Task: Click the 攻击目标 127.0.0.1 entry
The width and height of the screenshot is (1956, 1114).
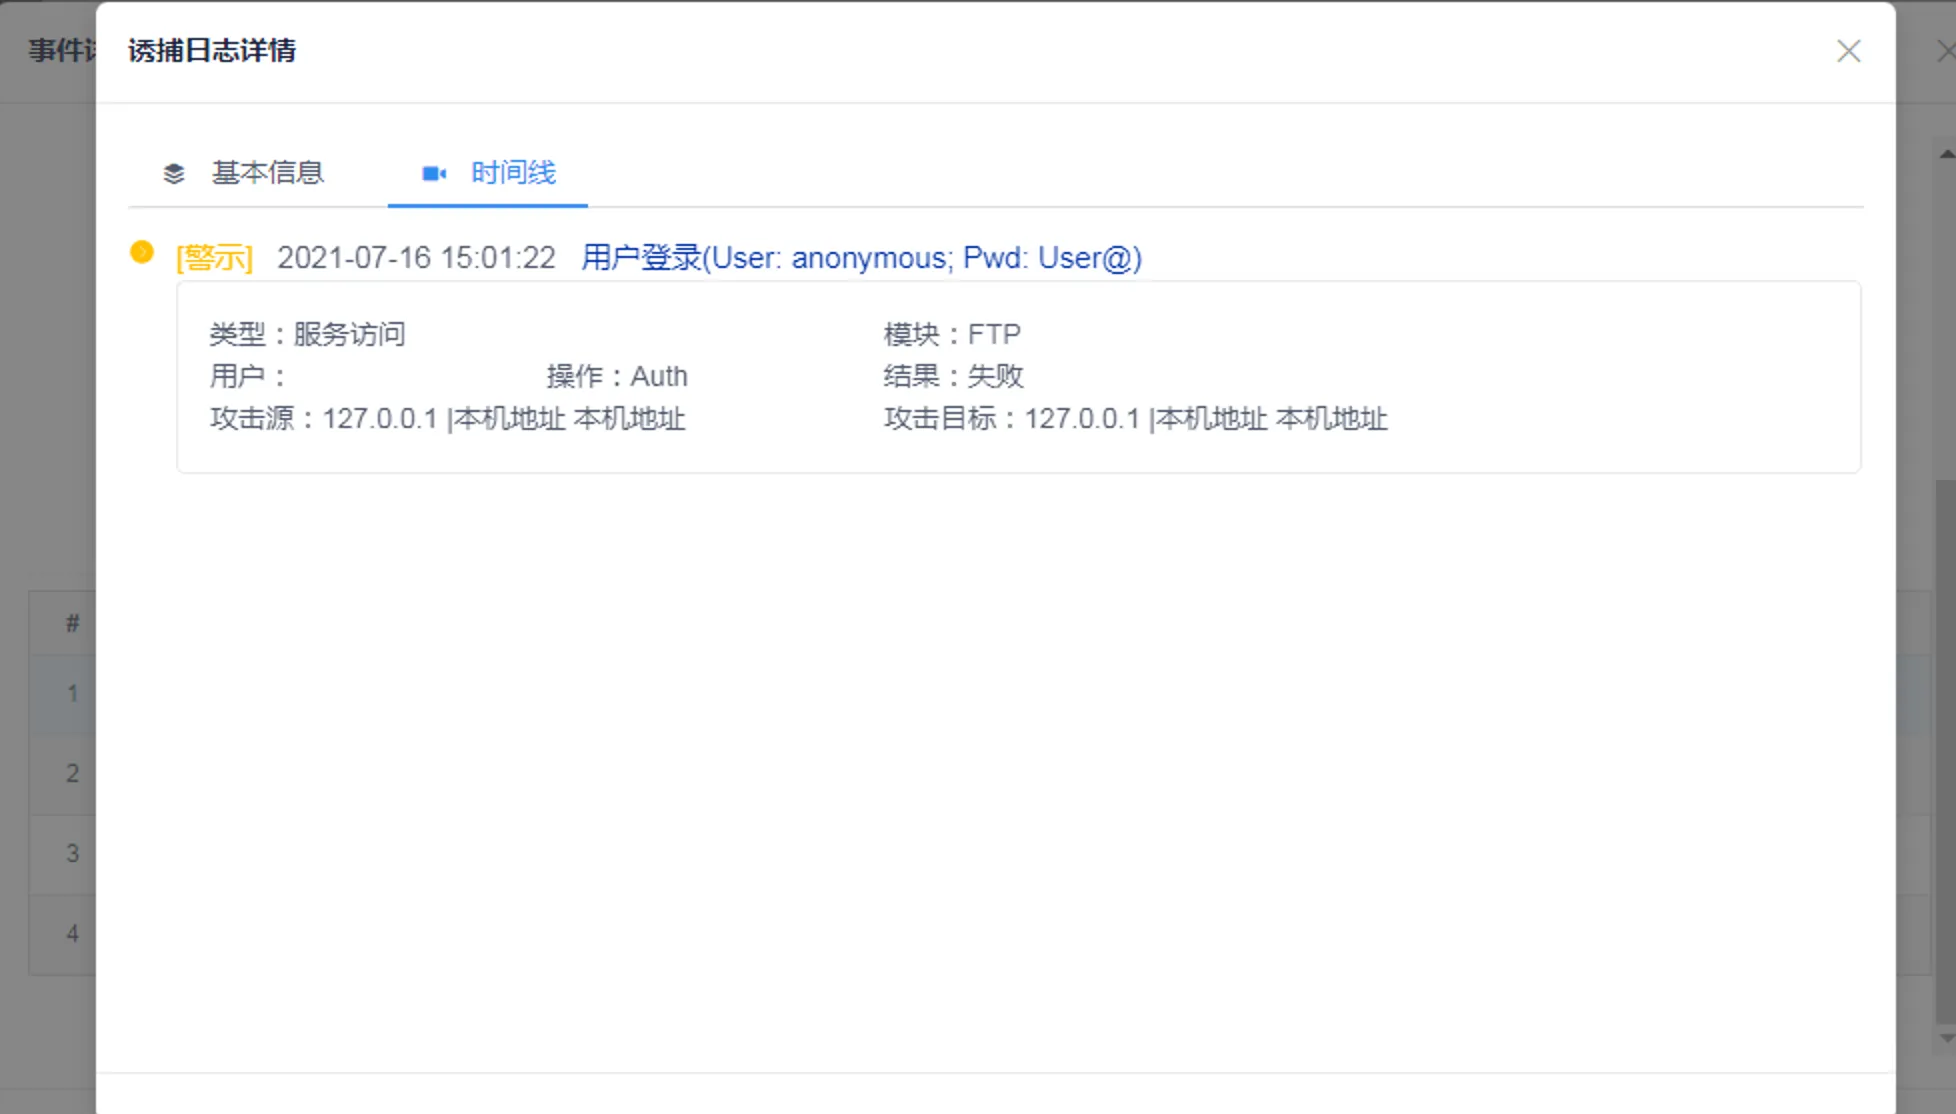Action: pyautogui.click(x=1135, y=418)
